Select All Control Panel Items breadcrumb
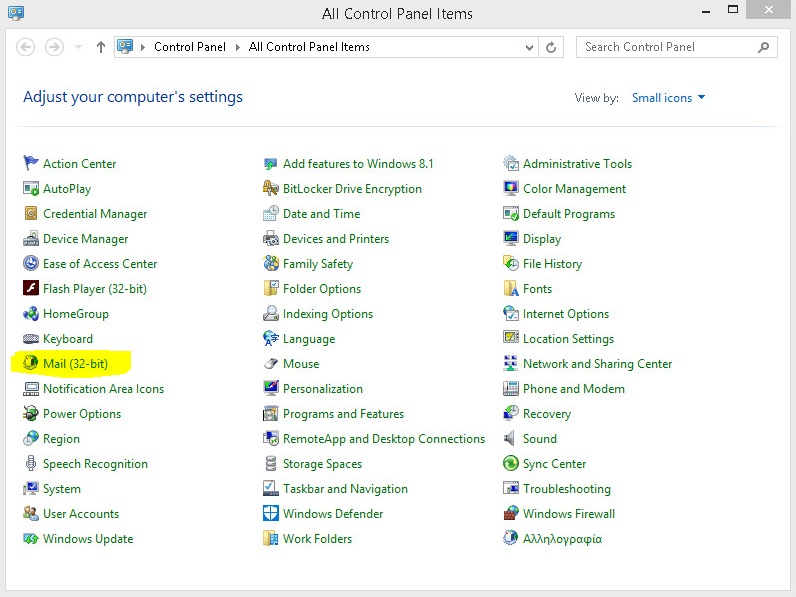Screen dimensions: 796x597 click(309, 47)
